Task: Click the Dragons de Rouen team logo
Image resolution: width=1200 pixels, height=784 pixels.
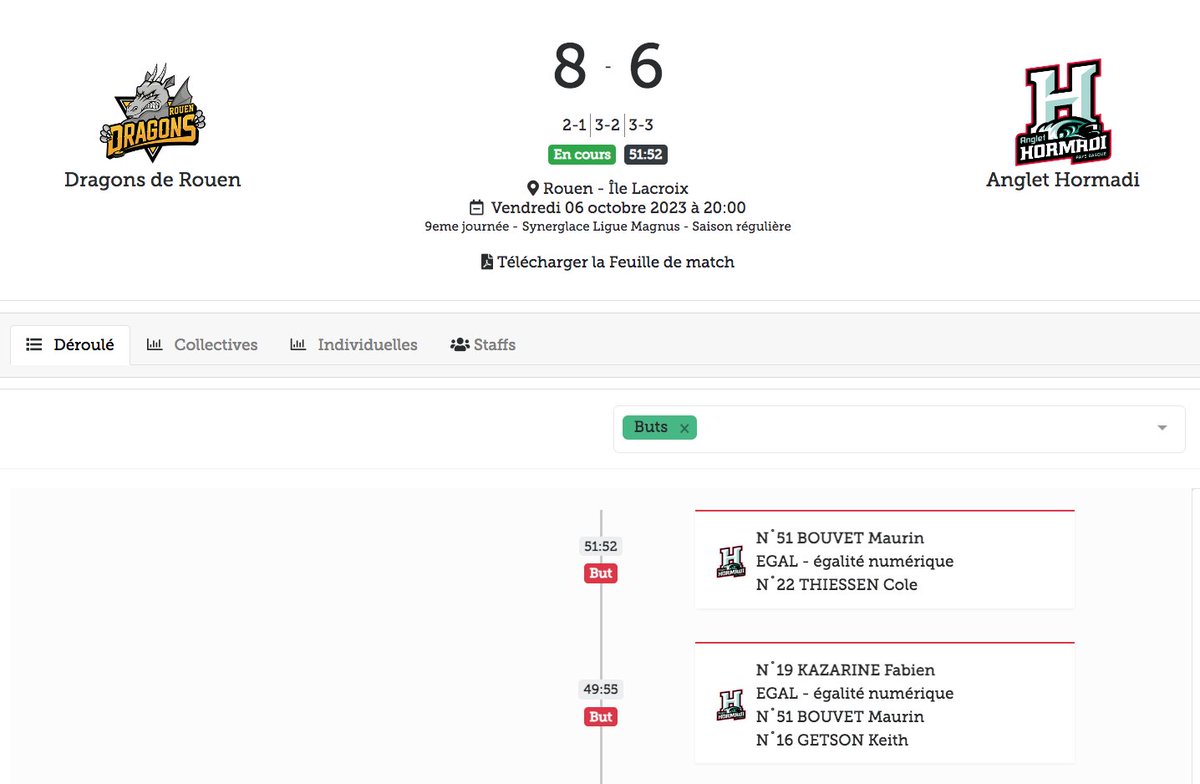Action: point(152,112)
